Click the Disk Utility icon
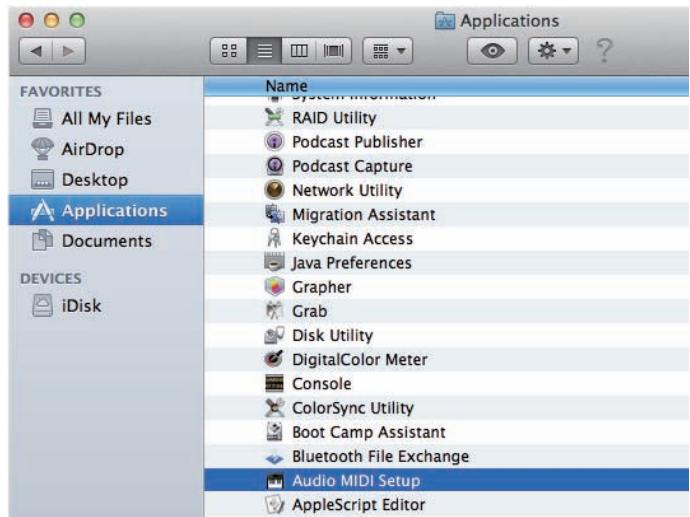The width and height of the screenshot is (690, 517). pyautogui.click(x=274, y=335)
